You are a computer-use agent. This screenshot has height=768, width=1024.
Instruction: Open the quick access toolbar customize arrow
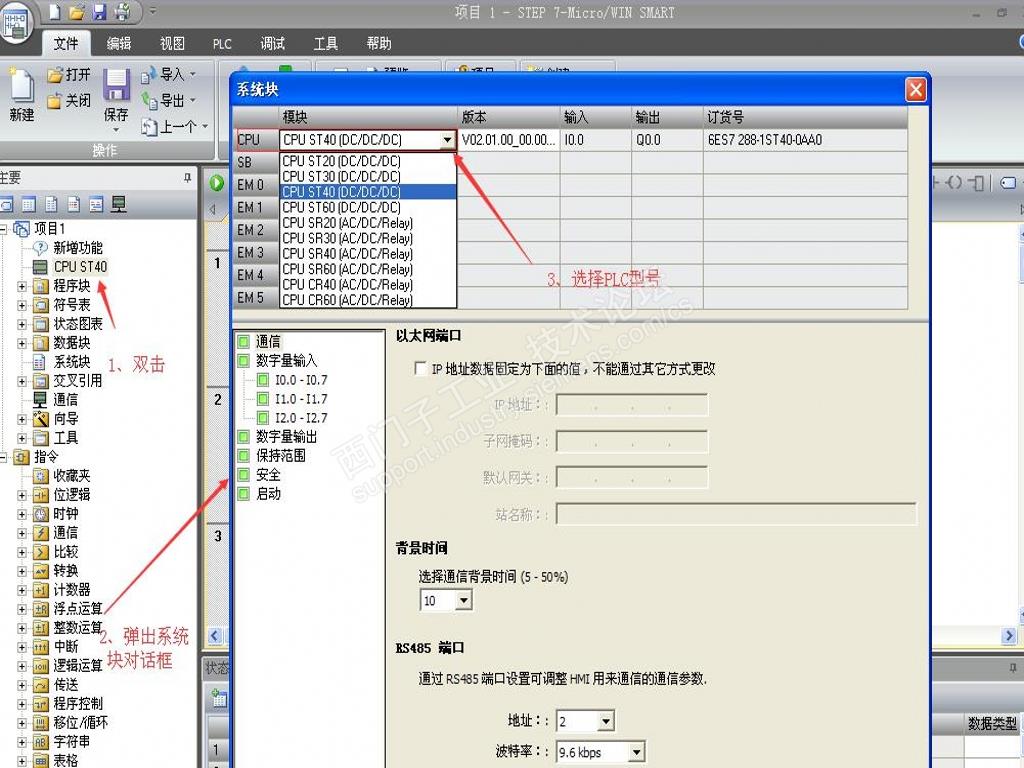152,11
